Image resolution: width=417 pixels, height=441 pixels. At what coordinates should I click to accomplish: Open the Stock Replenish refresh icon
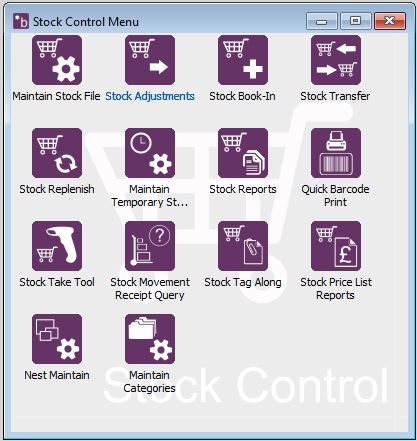tap(57, 153)
